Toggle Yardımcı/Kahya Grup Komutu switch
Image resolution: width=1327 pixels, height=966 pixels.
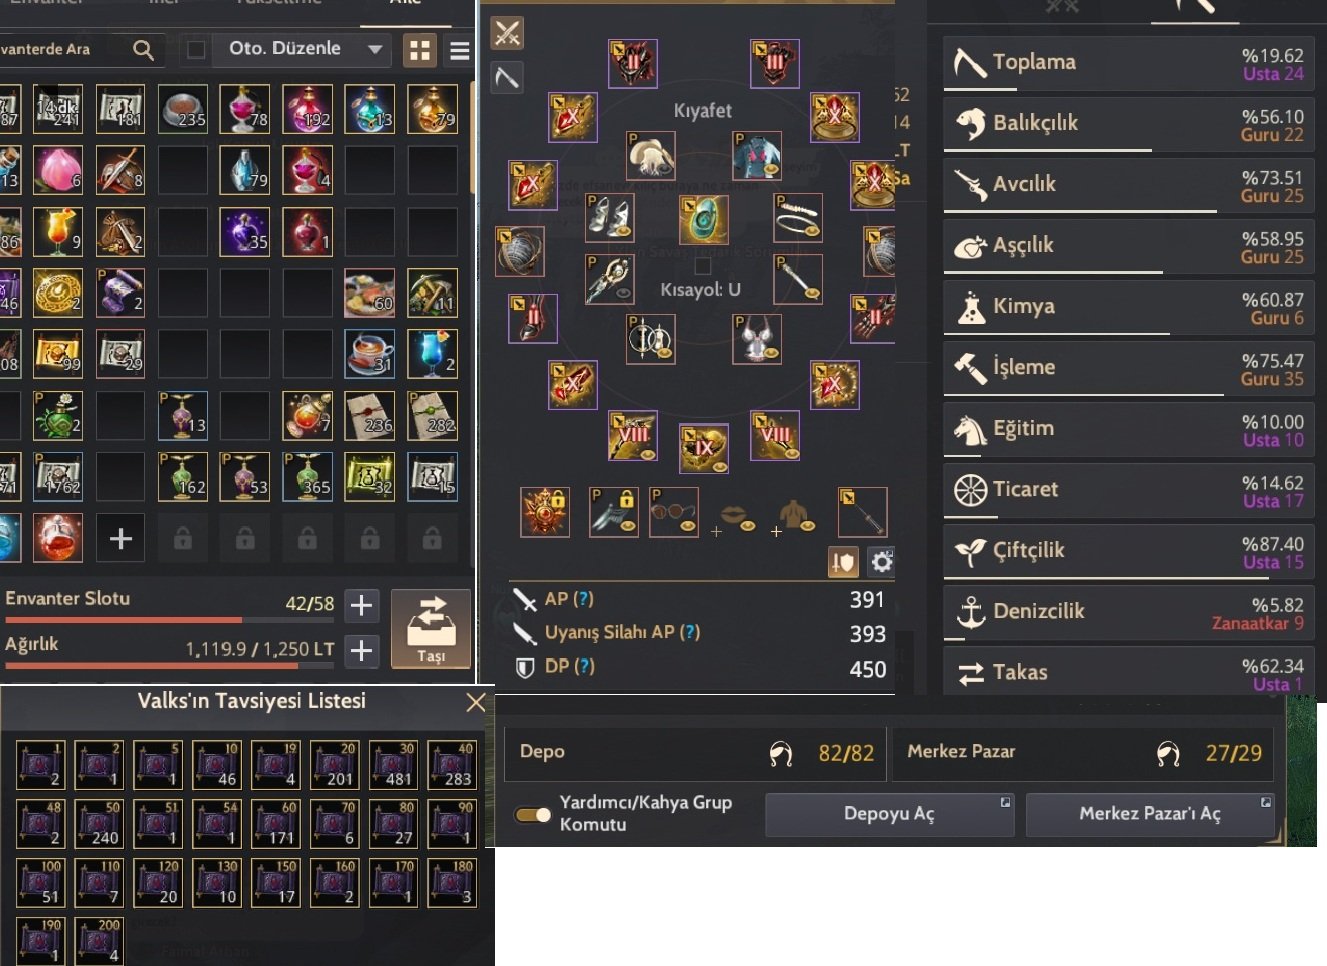point(533,814)
